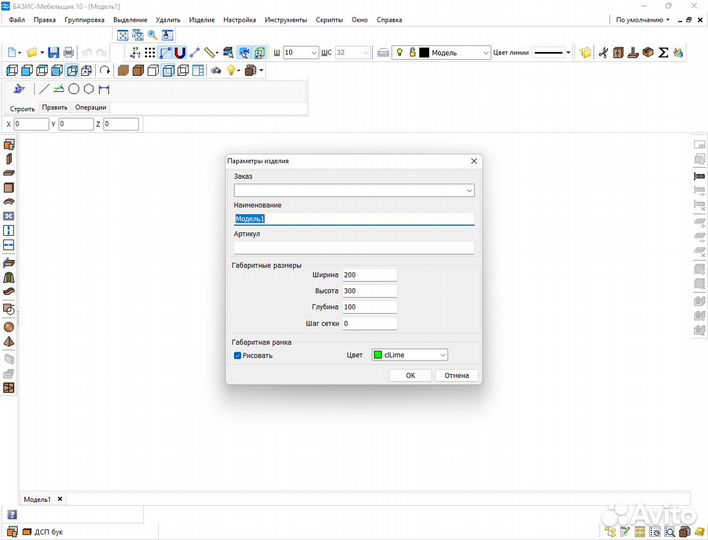Click the Print icon in toolbar
Screen dimensions: 708x540
(x=67, y=52)
